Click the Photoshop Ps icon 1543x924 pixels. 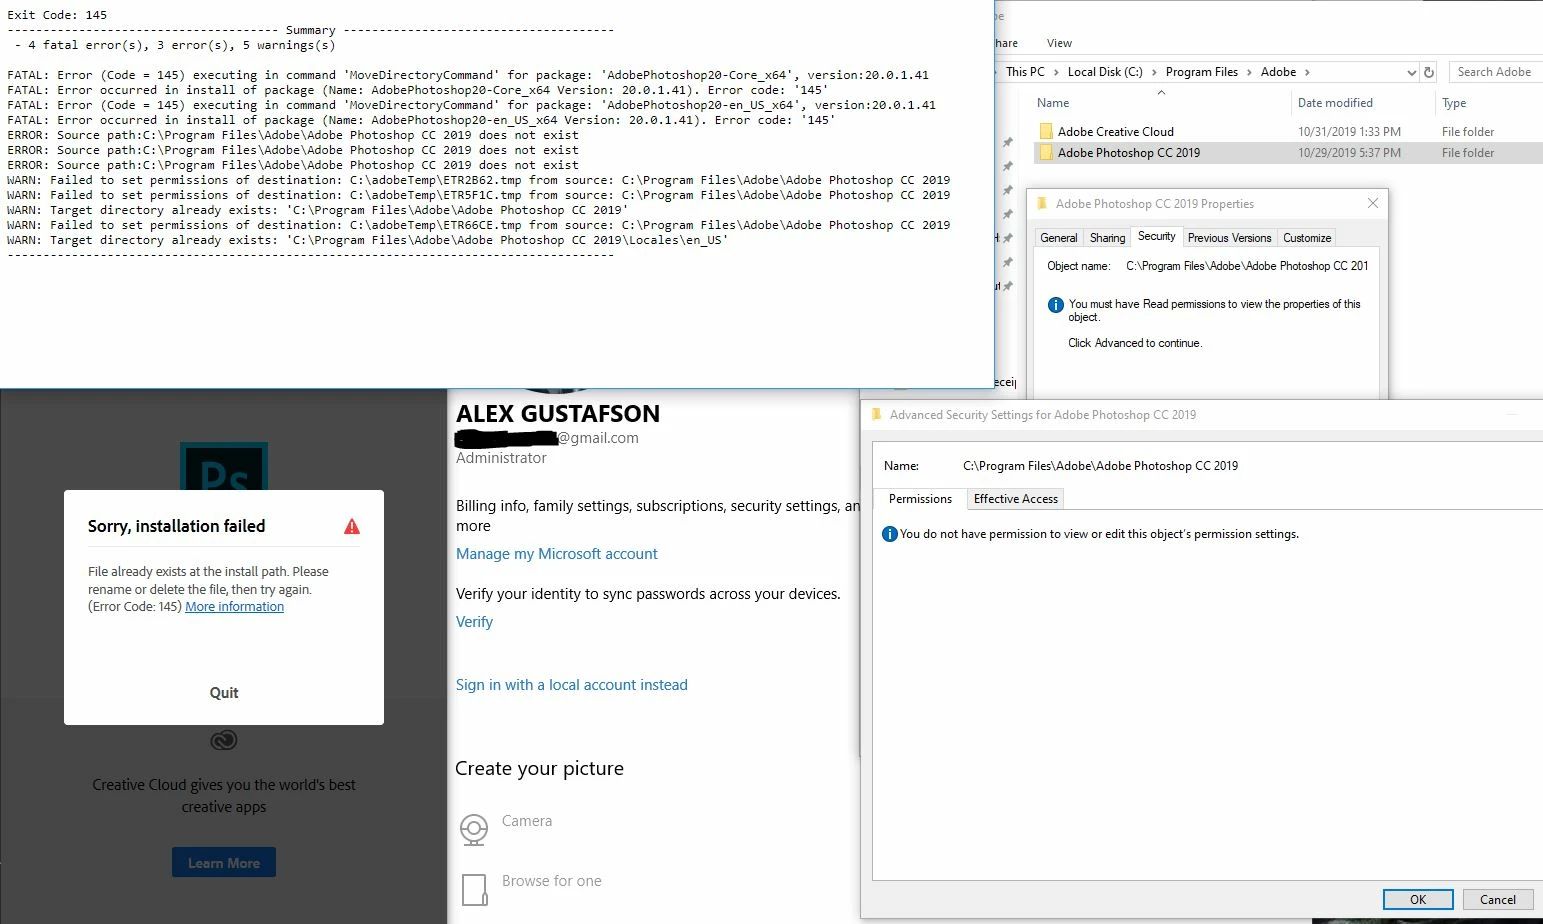224,467
